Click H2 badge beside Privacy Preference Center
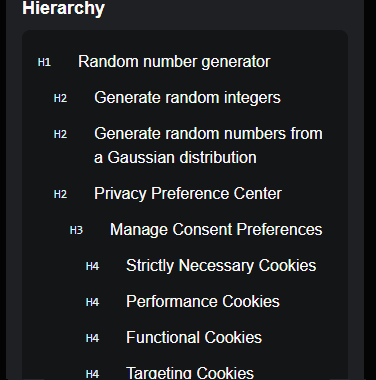 pos(60,194)
